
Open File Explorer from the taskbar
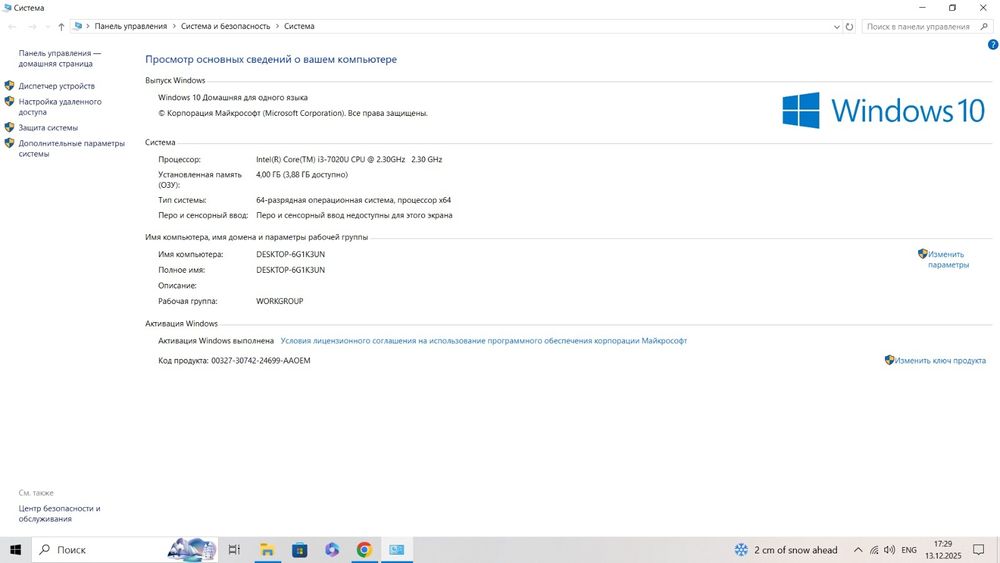pyautogui.click(x=267, y=550)
